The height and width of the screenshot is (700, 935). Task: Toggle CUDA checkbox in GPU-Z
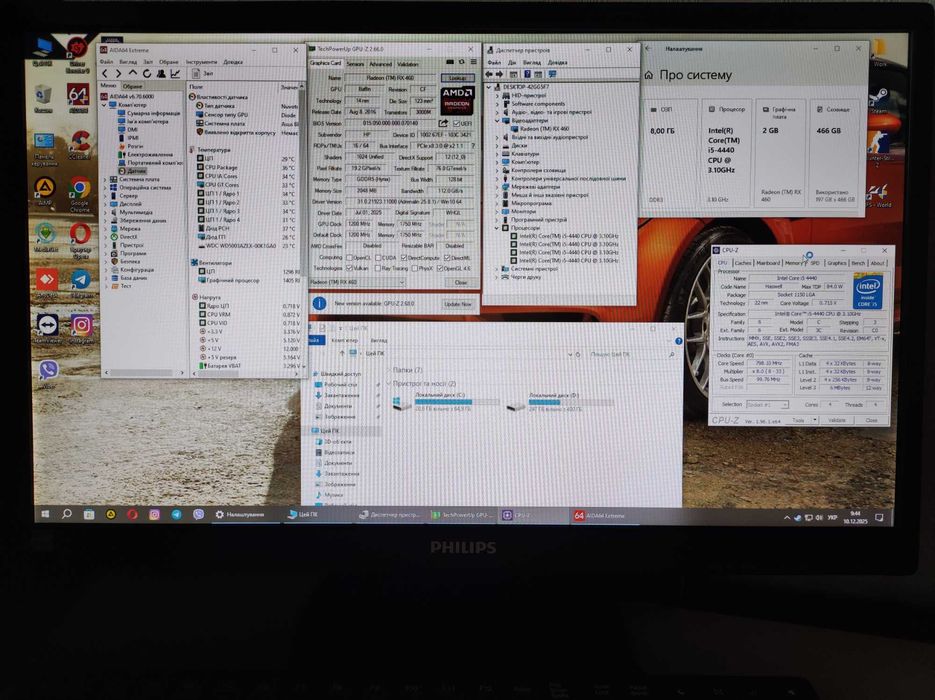point(377,258)
